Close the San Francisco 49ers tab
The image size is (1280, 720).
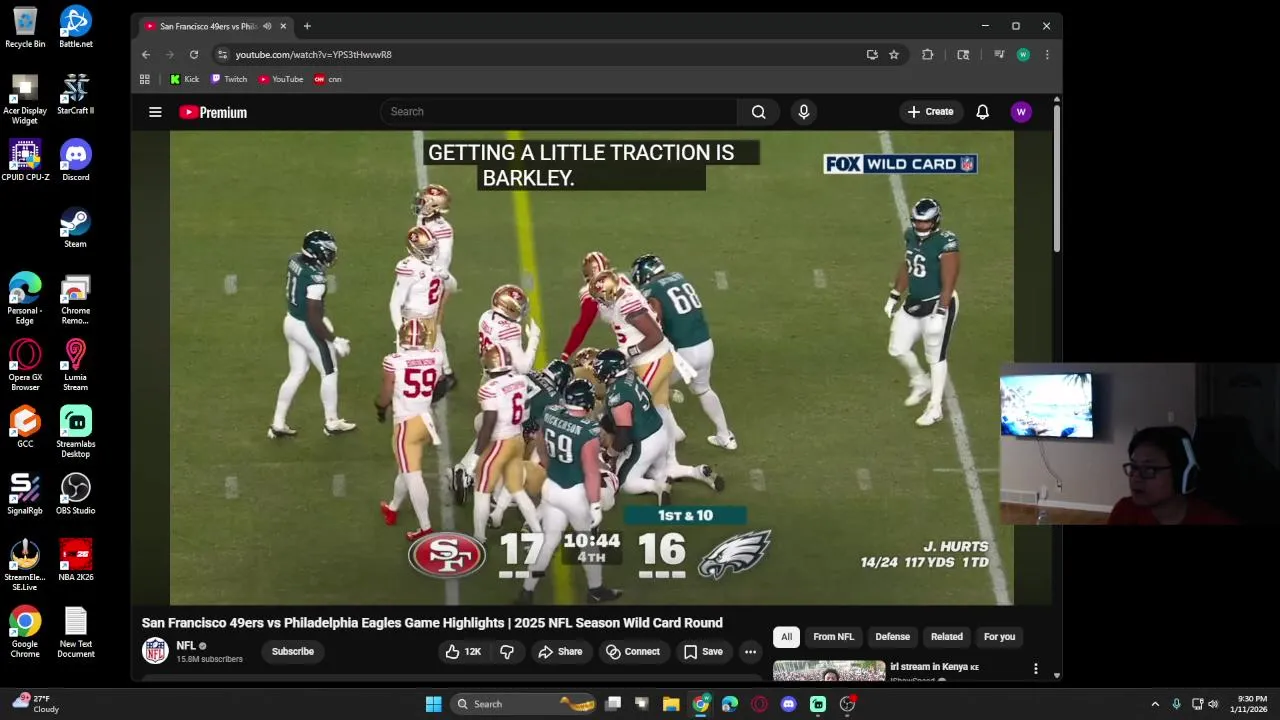[x=283, y=26]
